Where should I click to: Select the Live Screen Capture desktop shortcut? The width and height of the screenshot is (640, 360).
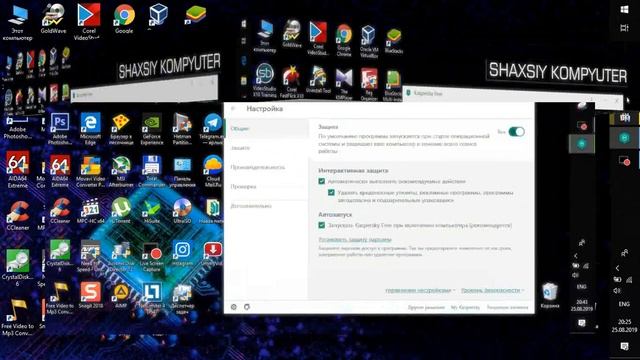click(151, 256)
